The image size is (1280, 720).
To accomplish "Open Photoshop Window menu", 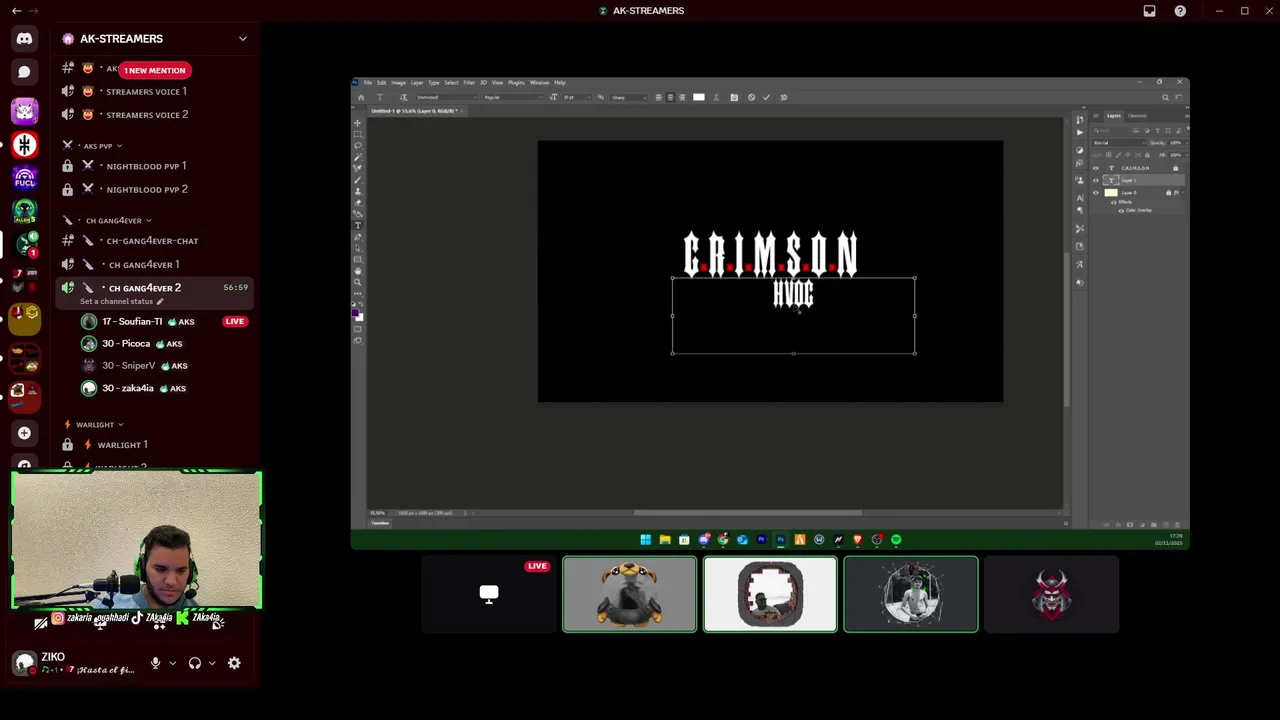I will click(539, 82).
